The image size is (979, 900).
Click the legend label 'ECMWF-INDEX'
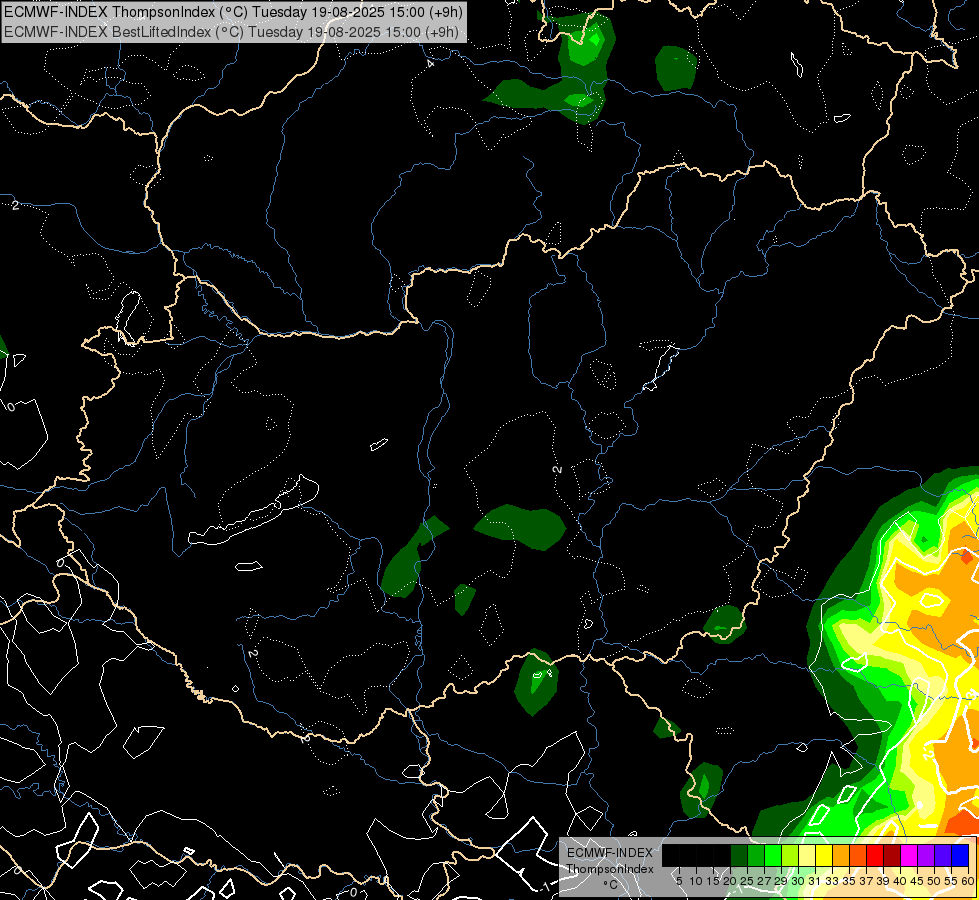[610, 853]
